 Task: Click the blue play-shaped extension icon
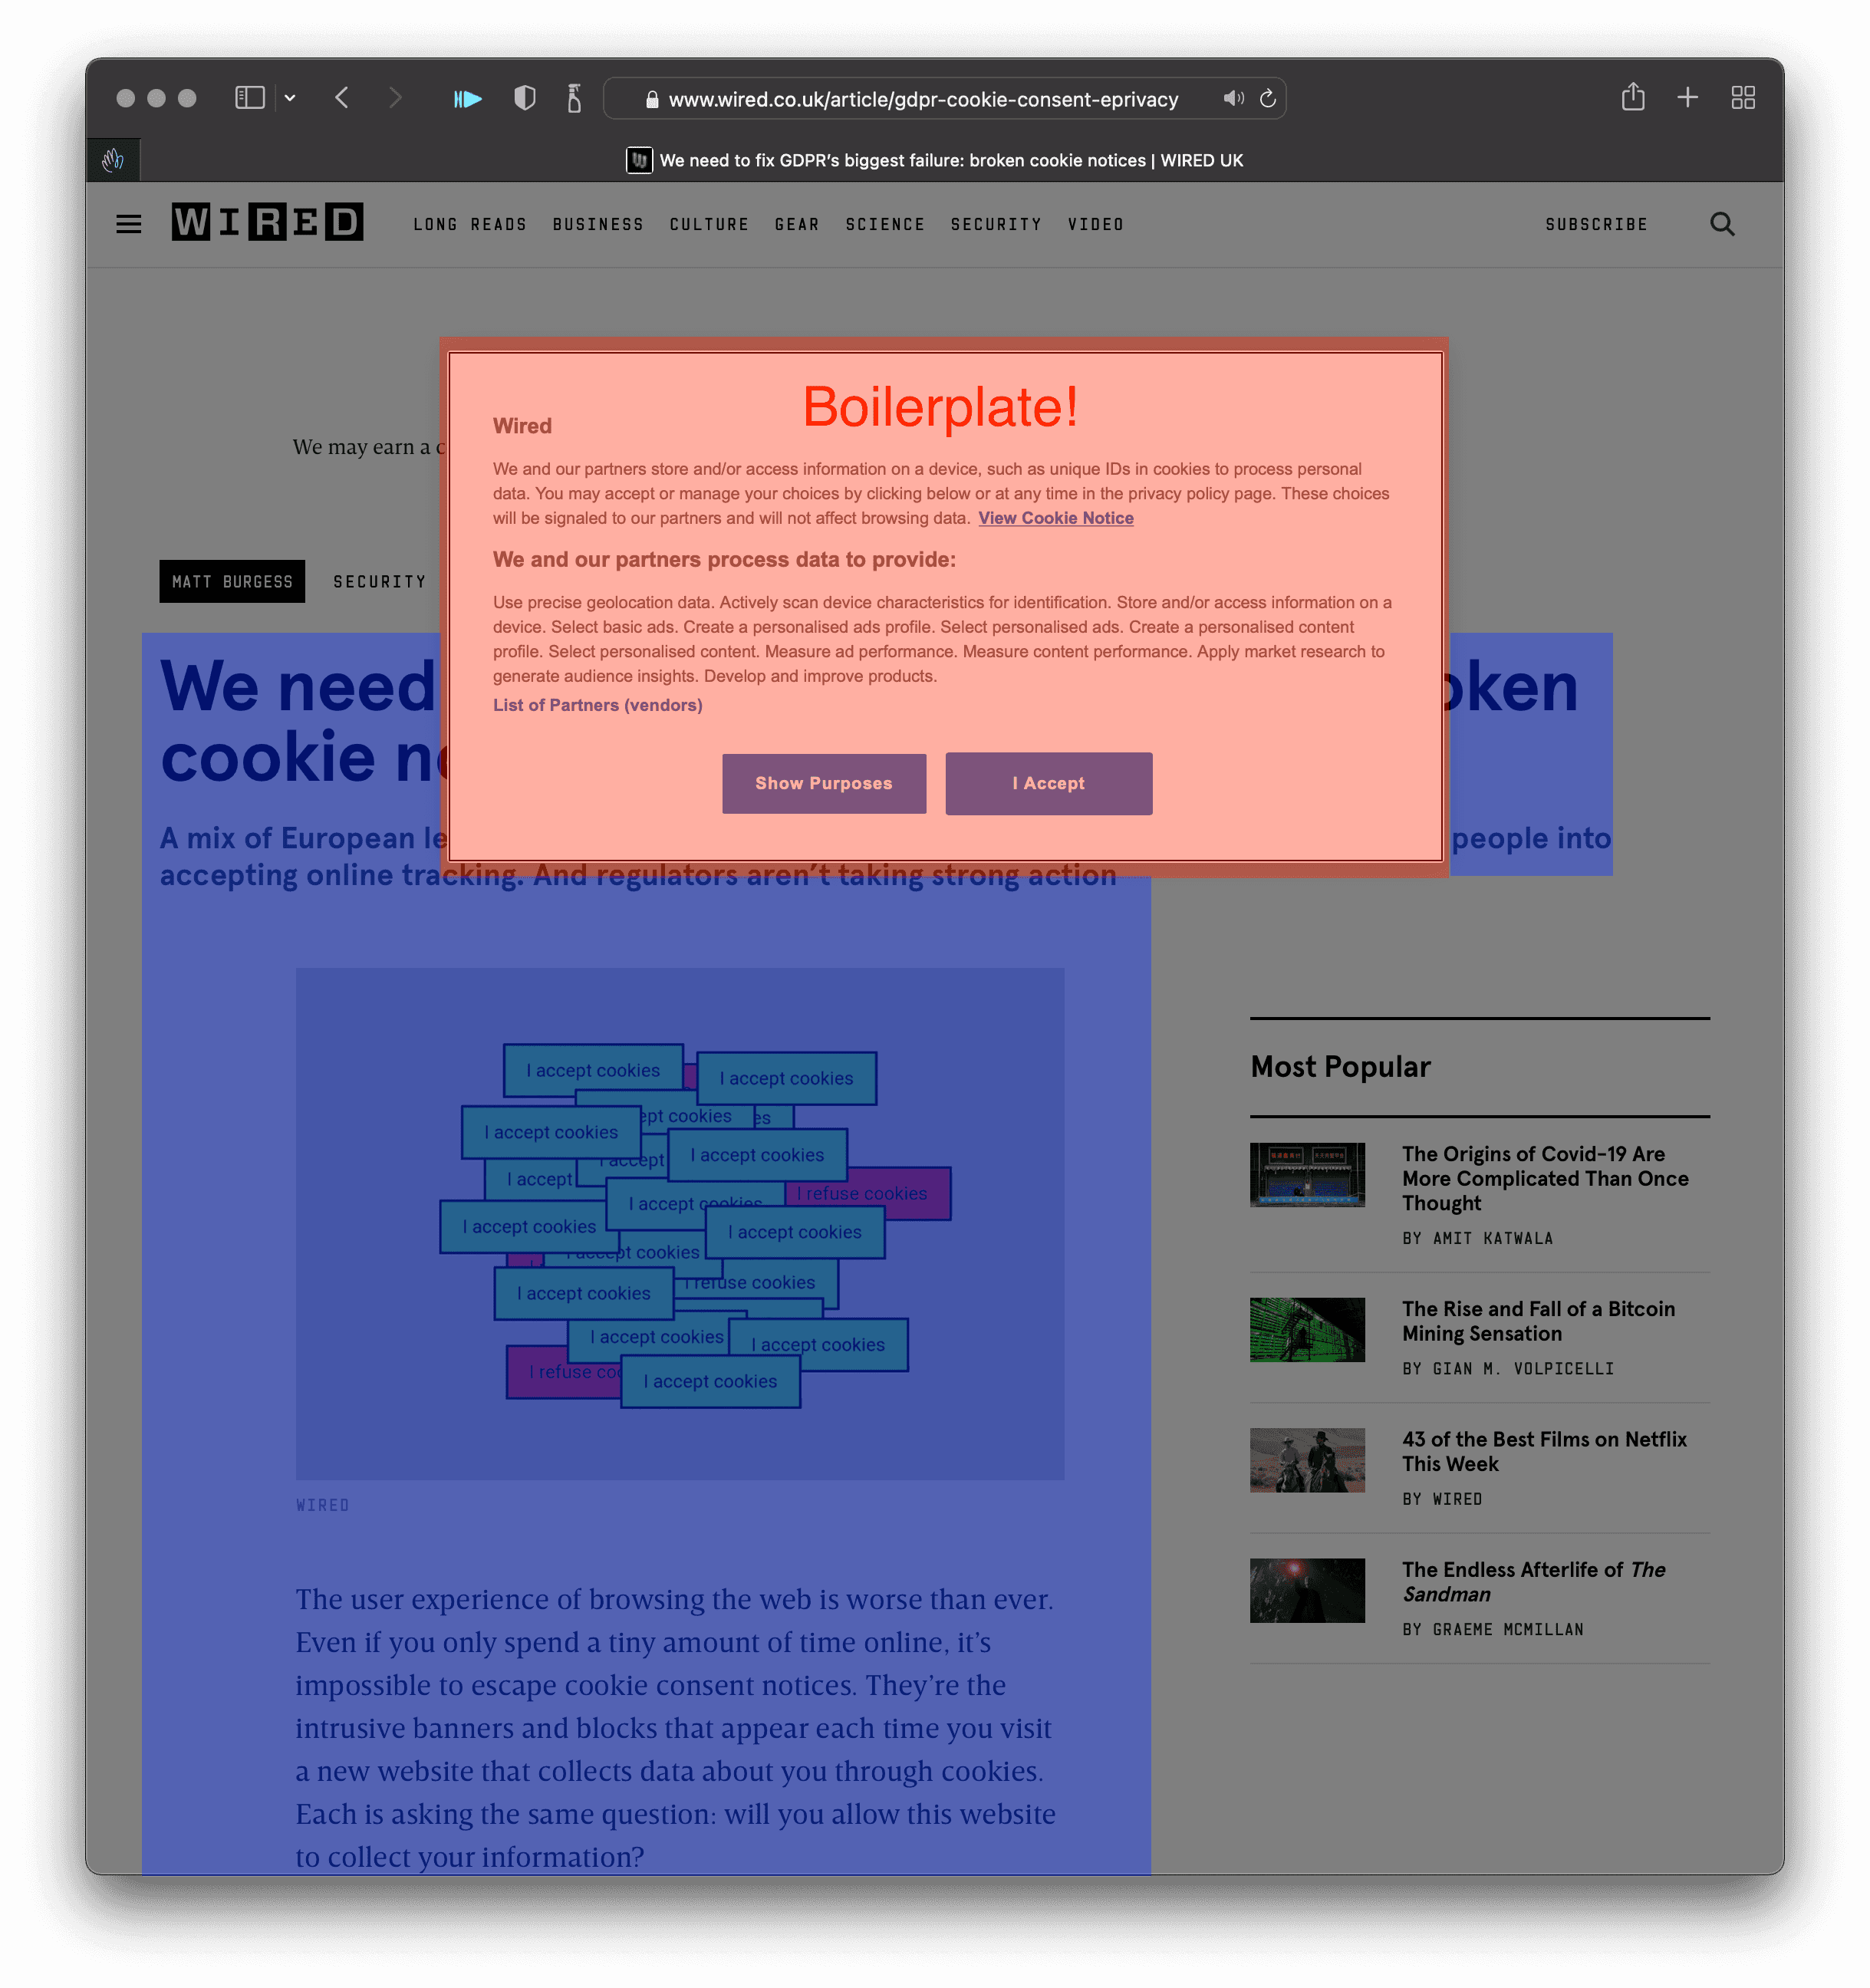click(x=468, y=99)
